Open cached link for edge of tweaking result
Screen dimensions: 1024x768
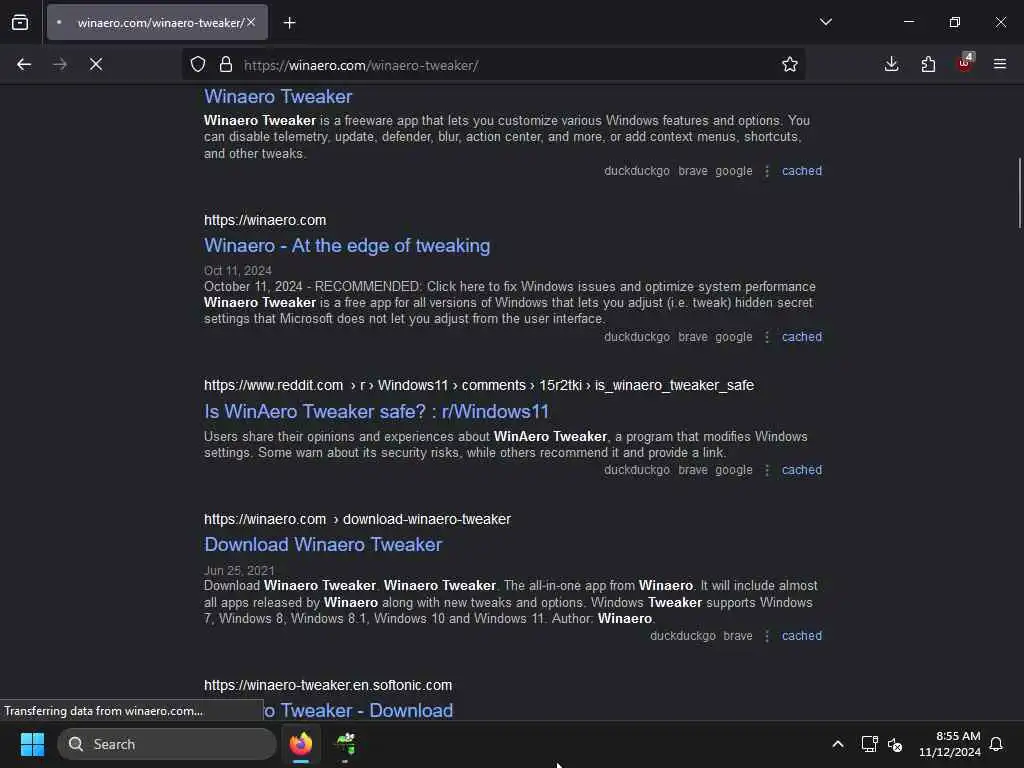pyautogui.click(x=802, y=337)
